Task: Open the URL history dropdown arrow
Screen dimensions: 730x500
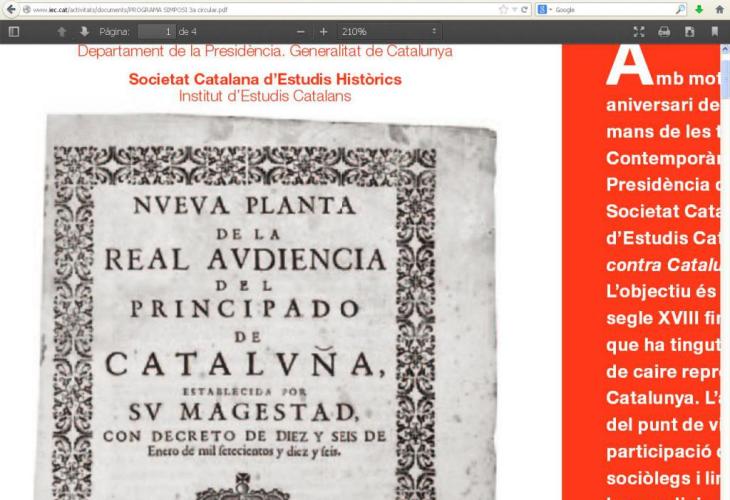Action: tap(514, 9)
